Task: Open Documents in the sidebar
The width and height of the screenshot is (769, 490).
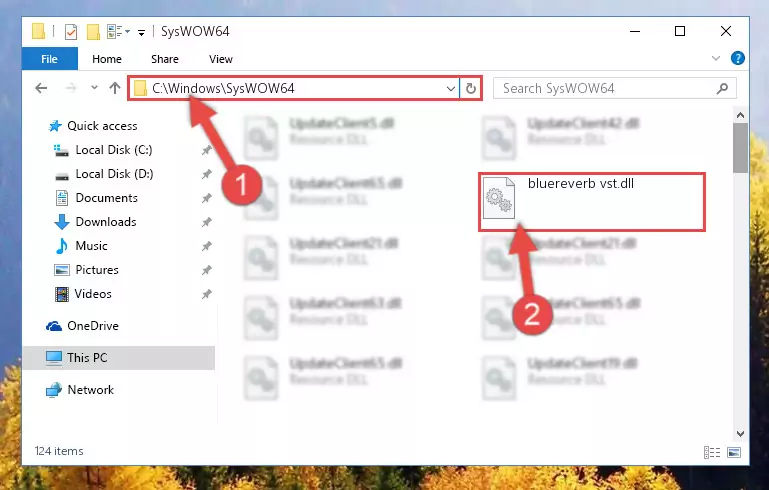Action: (106, 198)
